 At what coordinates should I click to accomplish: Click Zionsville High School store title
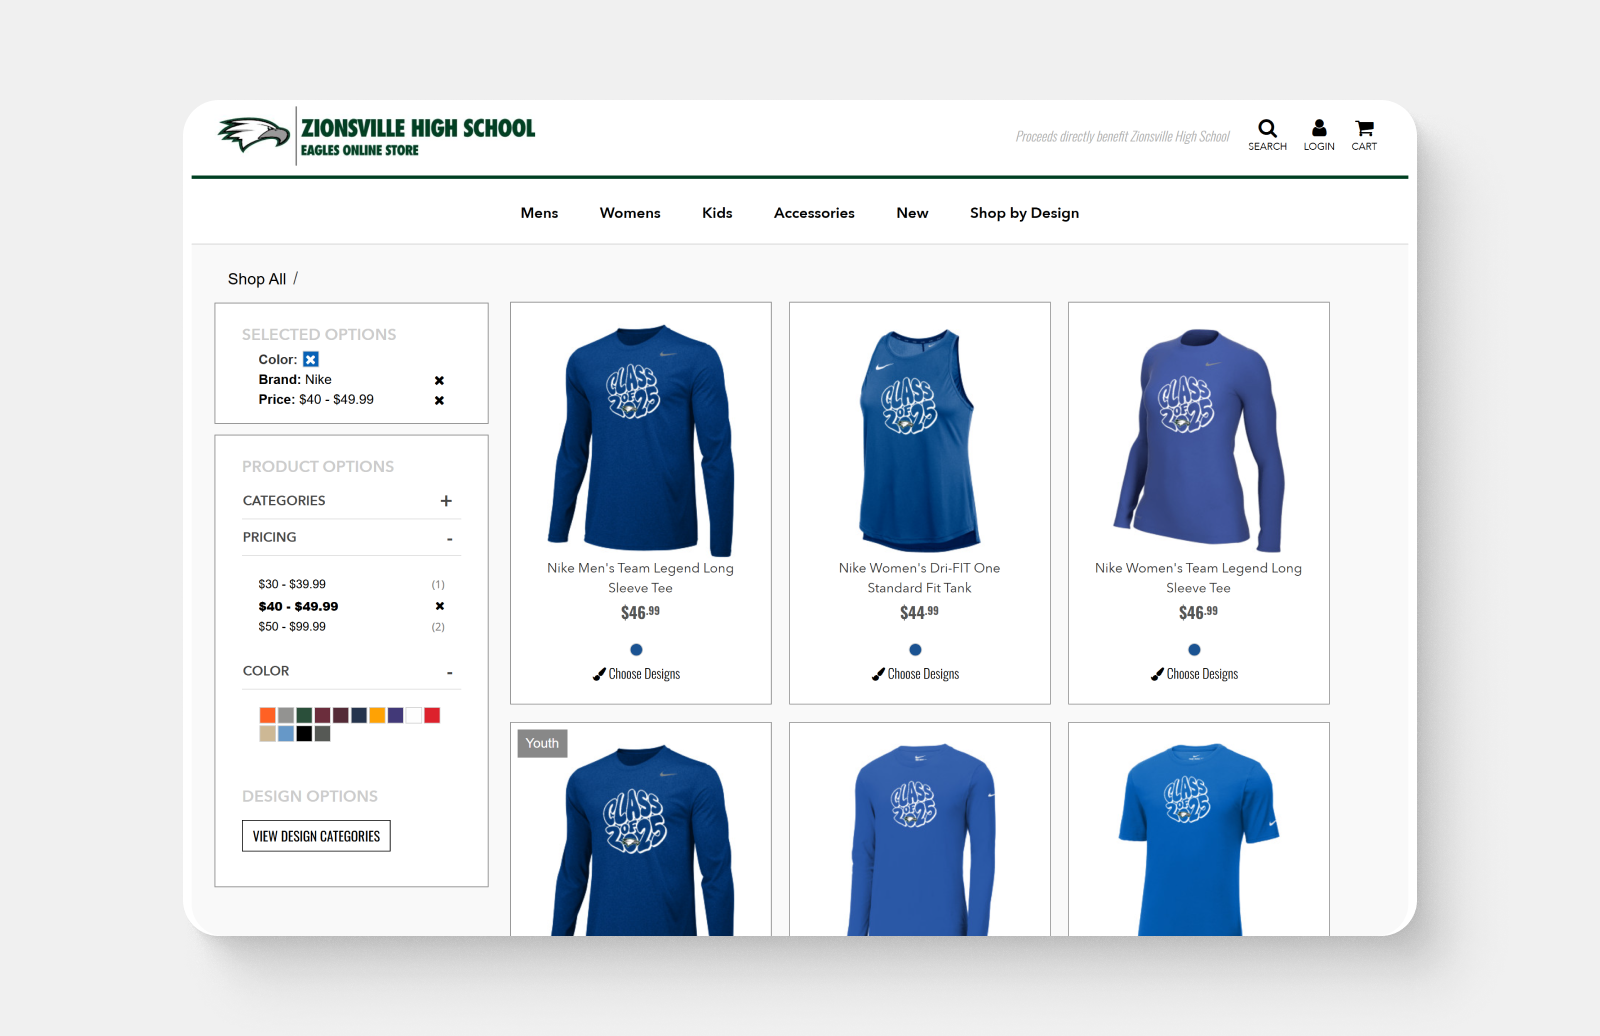point(418,128)
